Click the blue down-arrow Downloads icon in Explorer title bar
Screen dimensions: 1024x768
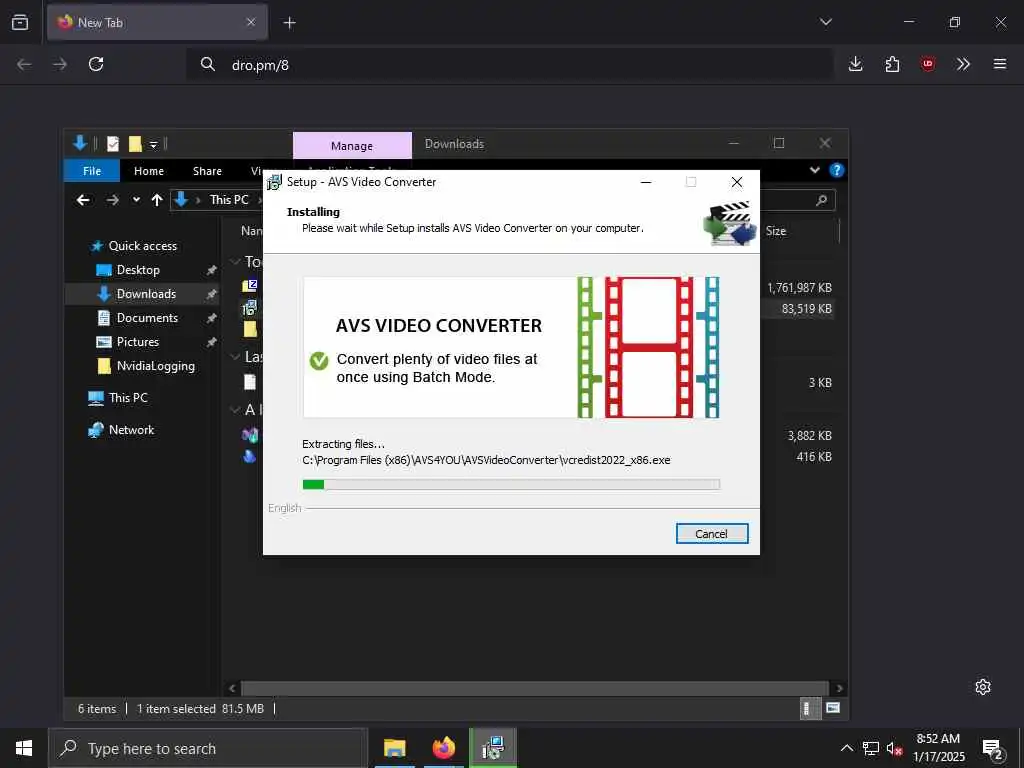pos(80,143)
